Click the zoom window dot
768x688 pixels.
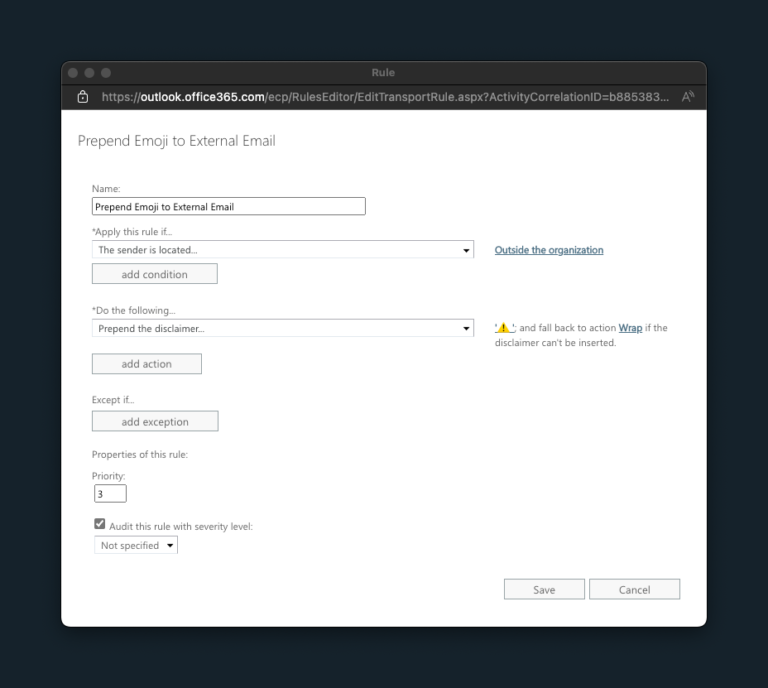106,73
